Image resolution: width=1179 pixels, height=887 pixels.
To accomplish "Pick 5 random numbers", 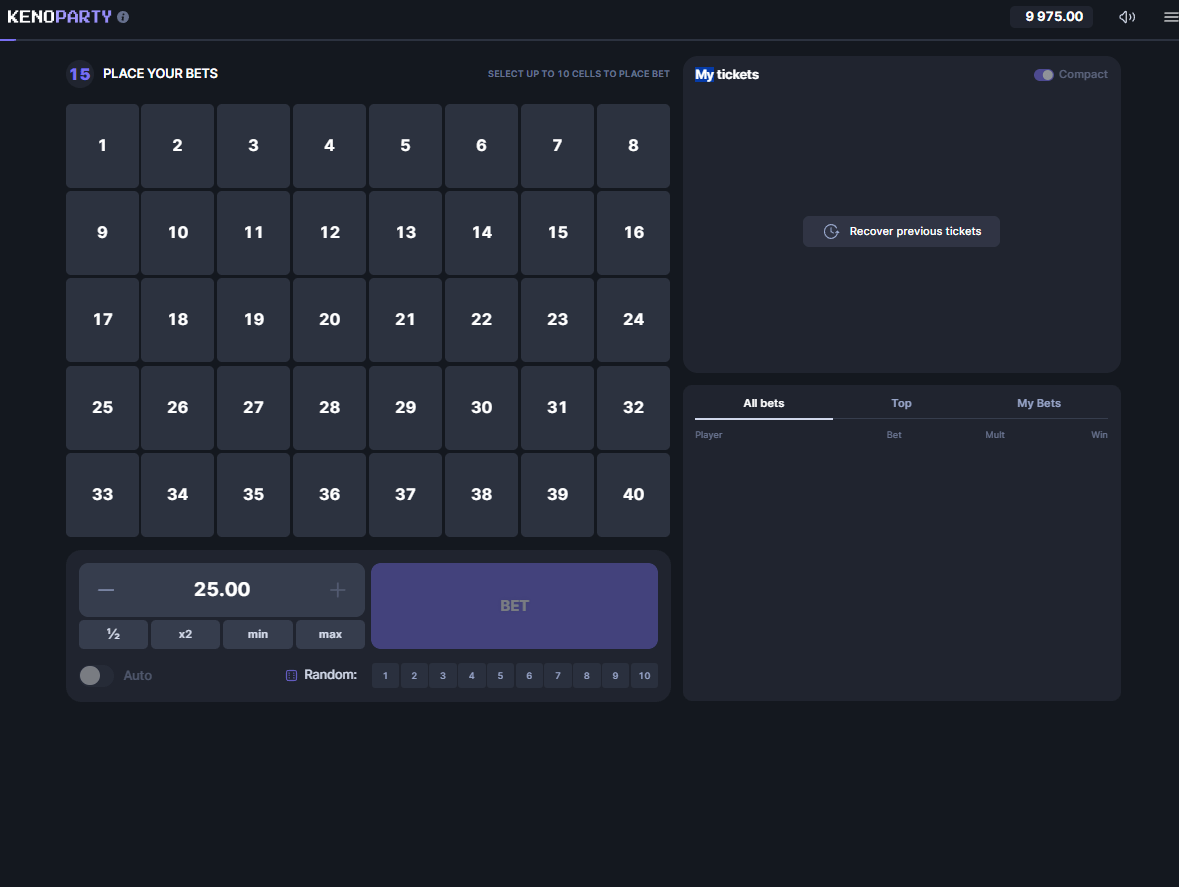I will point(500,676).
